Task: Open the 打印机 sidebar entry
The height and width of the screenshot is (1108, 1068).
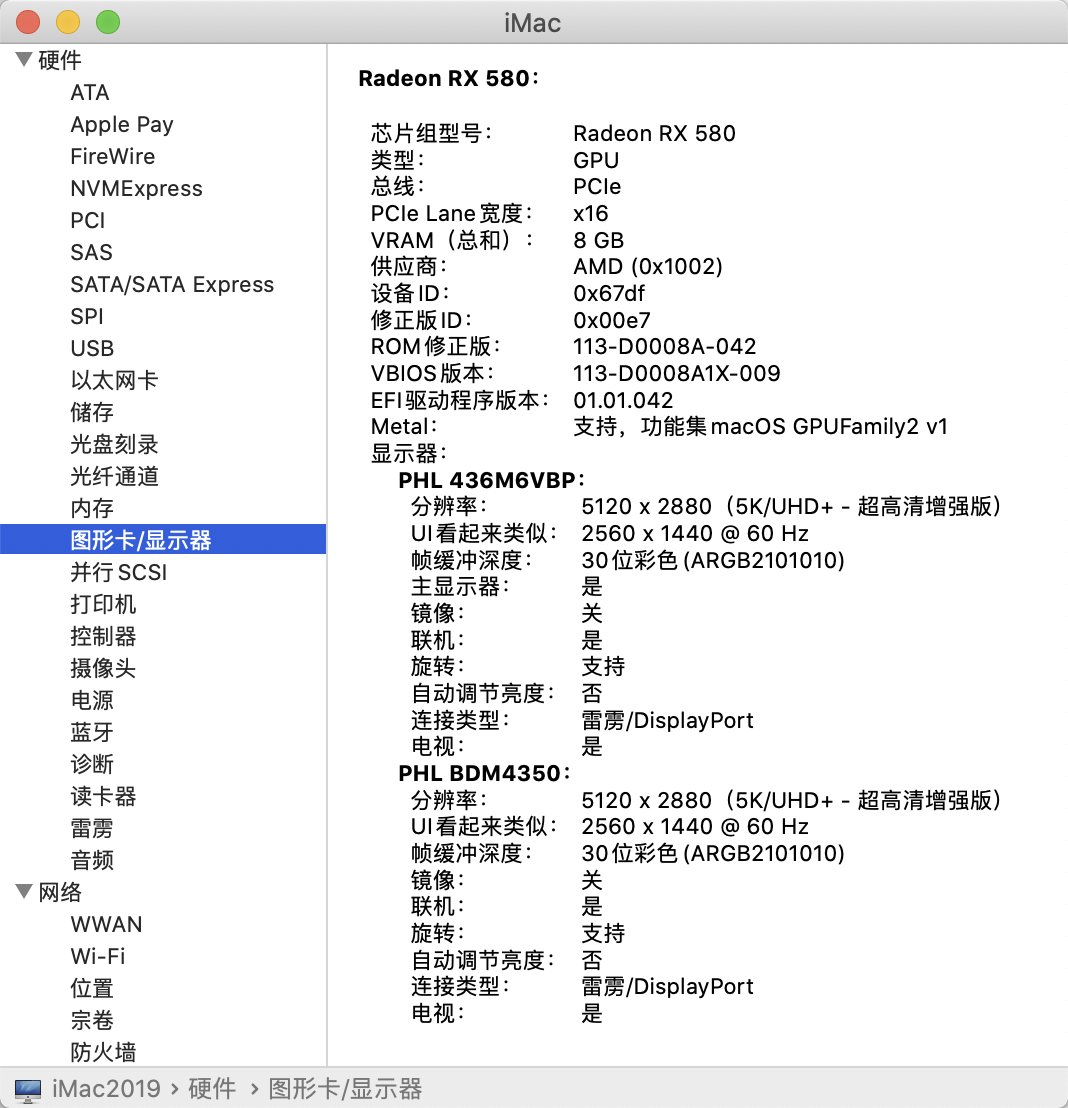Action: (x=103, y=604)
